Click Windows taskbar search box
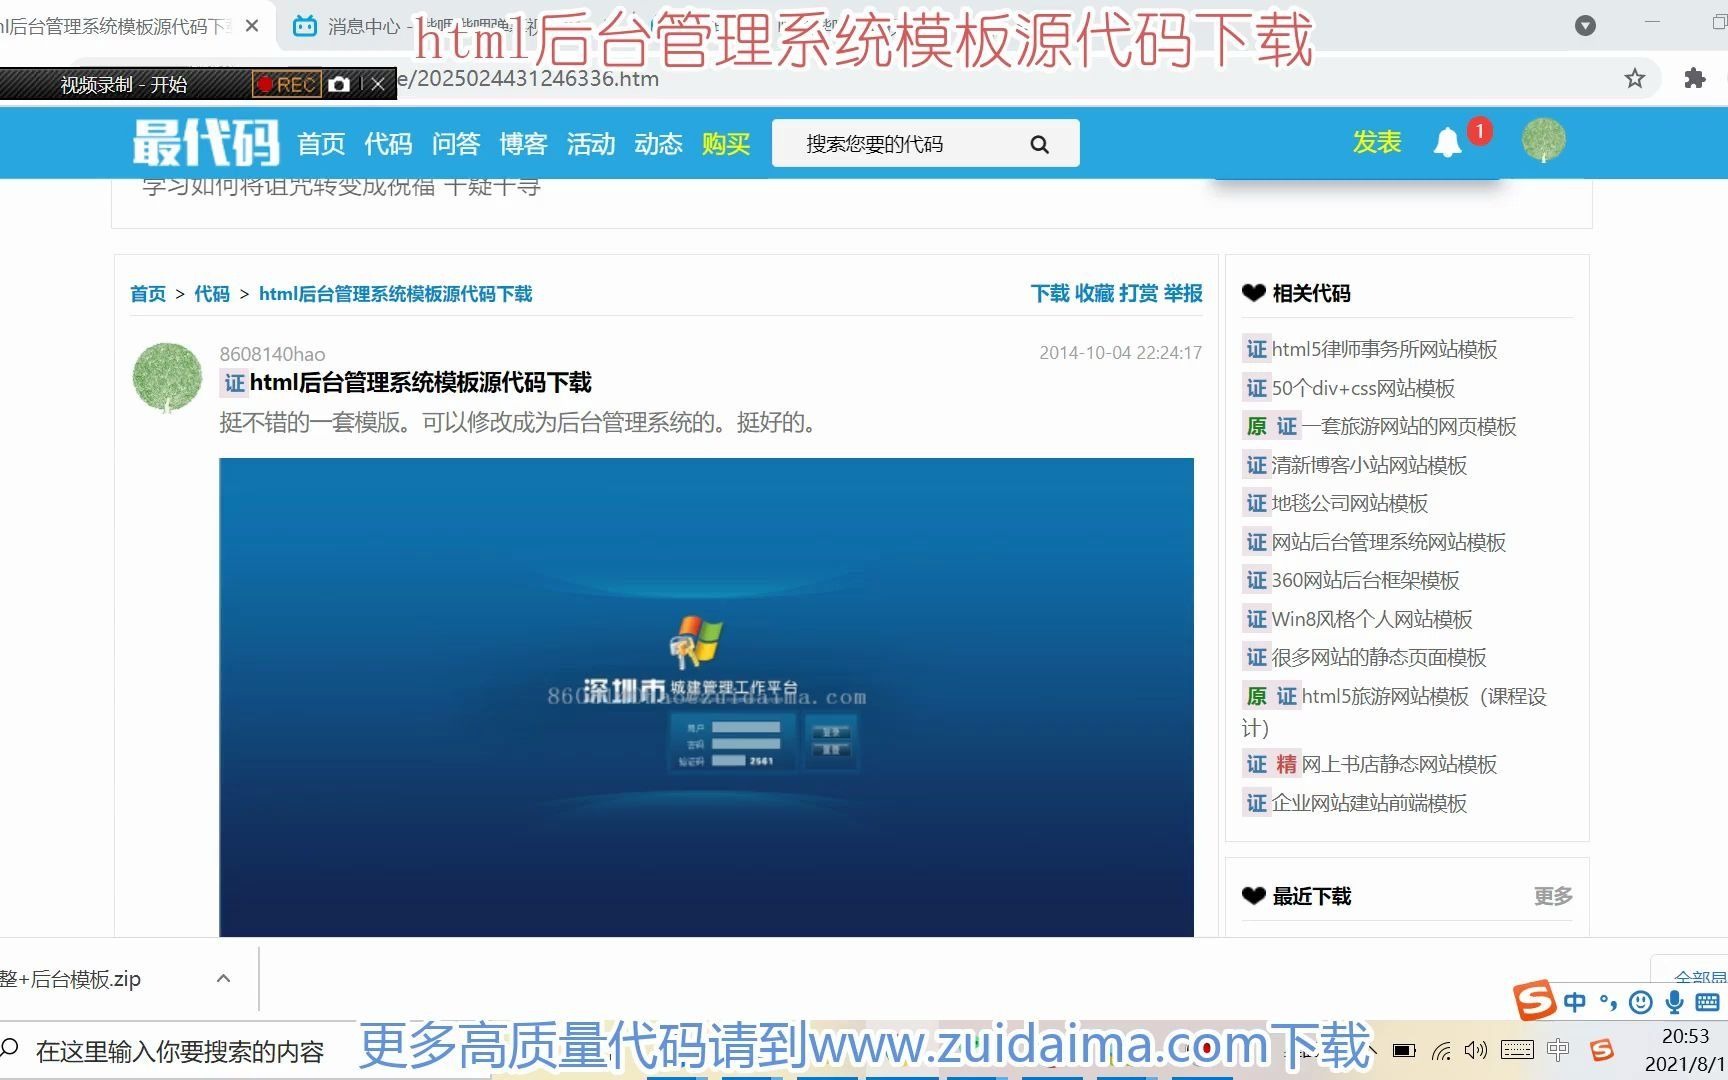This screenshot has height=1080, width=1728. click(x=178, y=1051)
